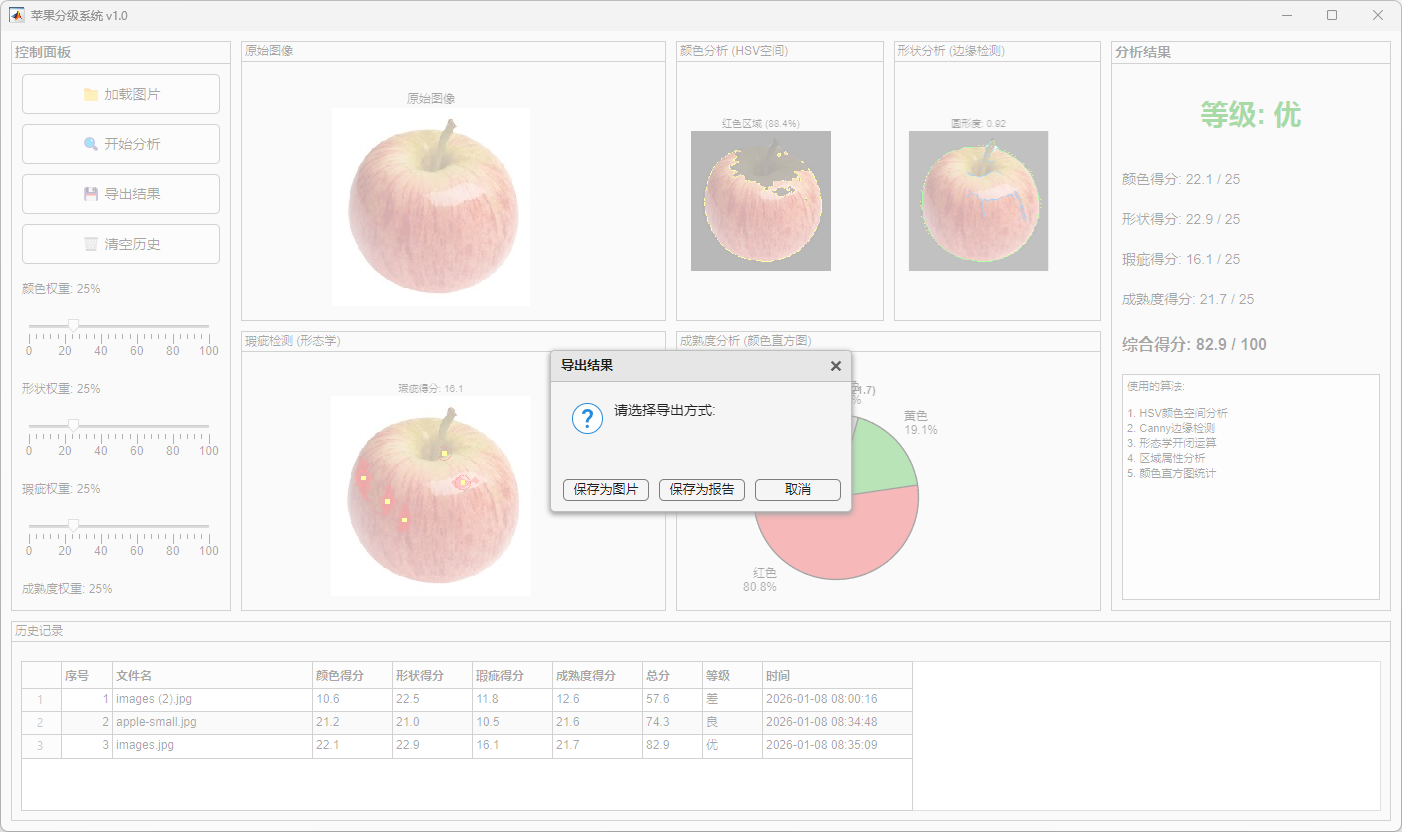Click the question mark icon in dialog
Screen dimensions: 1402x832
587,419
